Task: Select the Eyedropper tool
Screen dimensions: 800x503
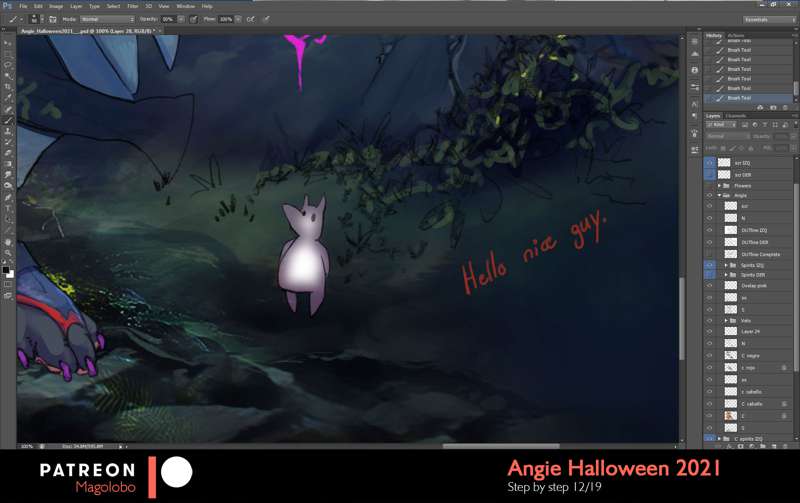Action: click(8, 98)
